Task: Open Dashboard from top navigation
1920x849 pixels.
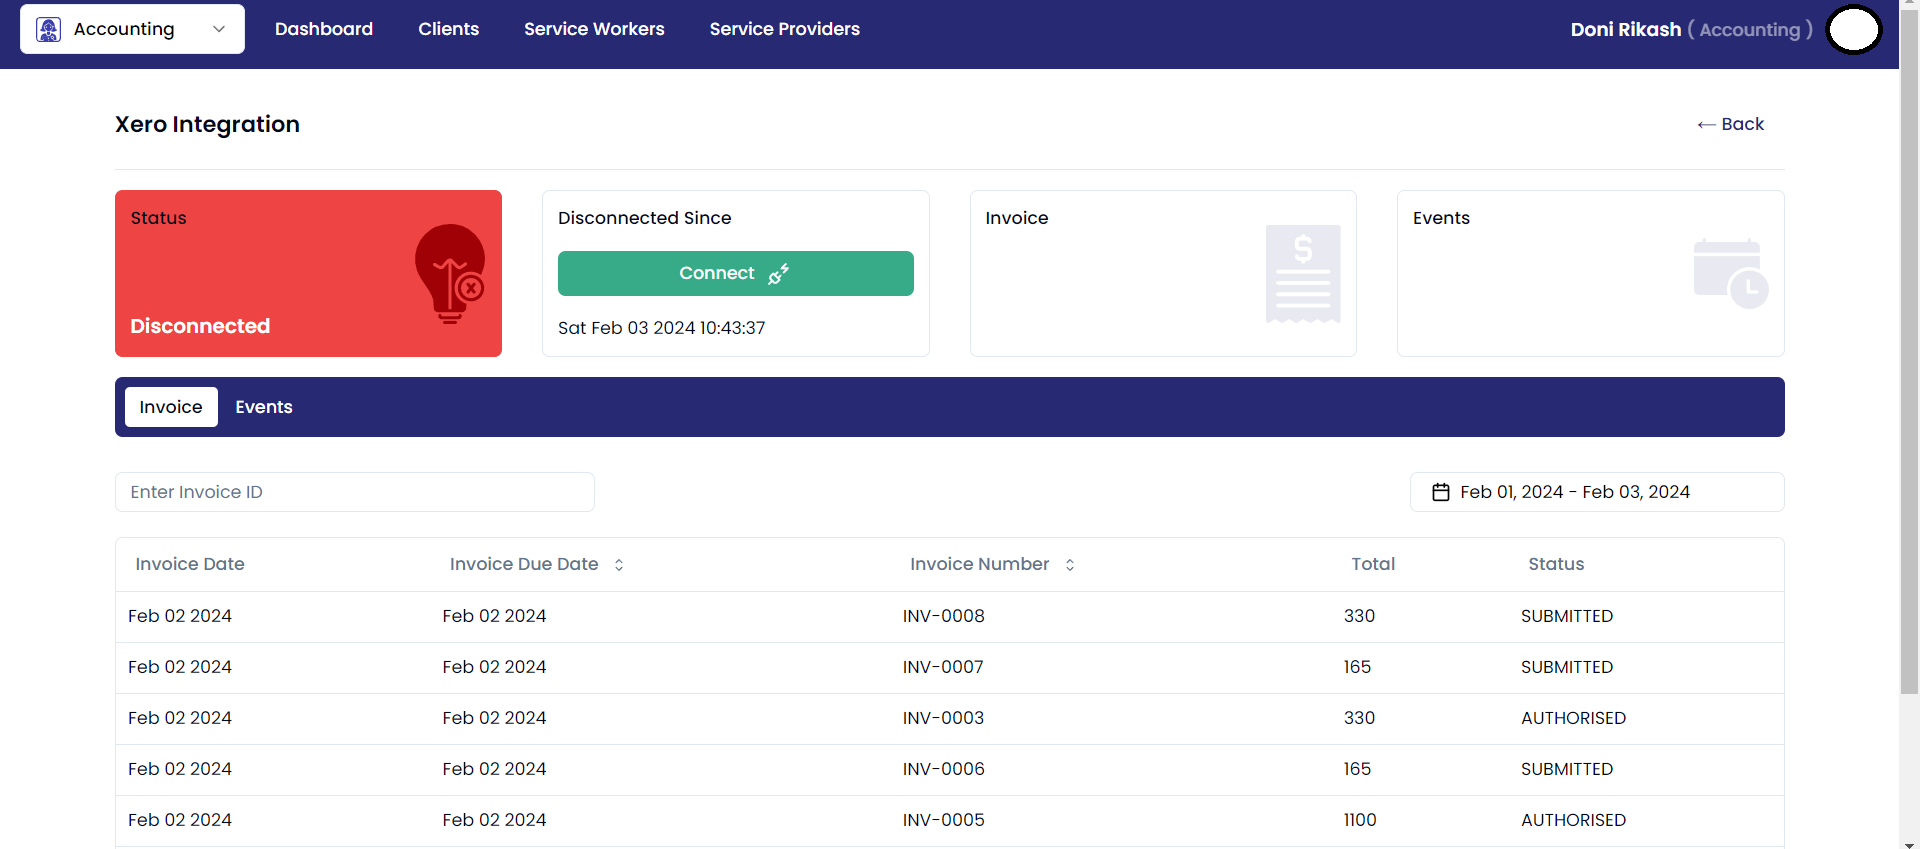Action: click(x=324, y=29)
